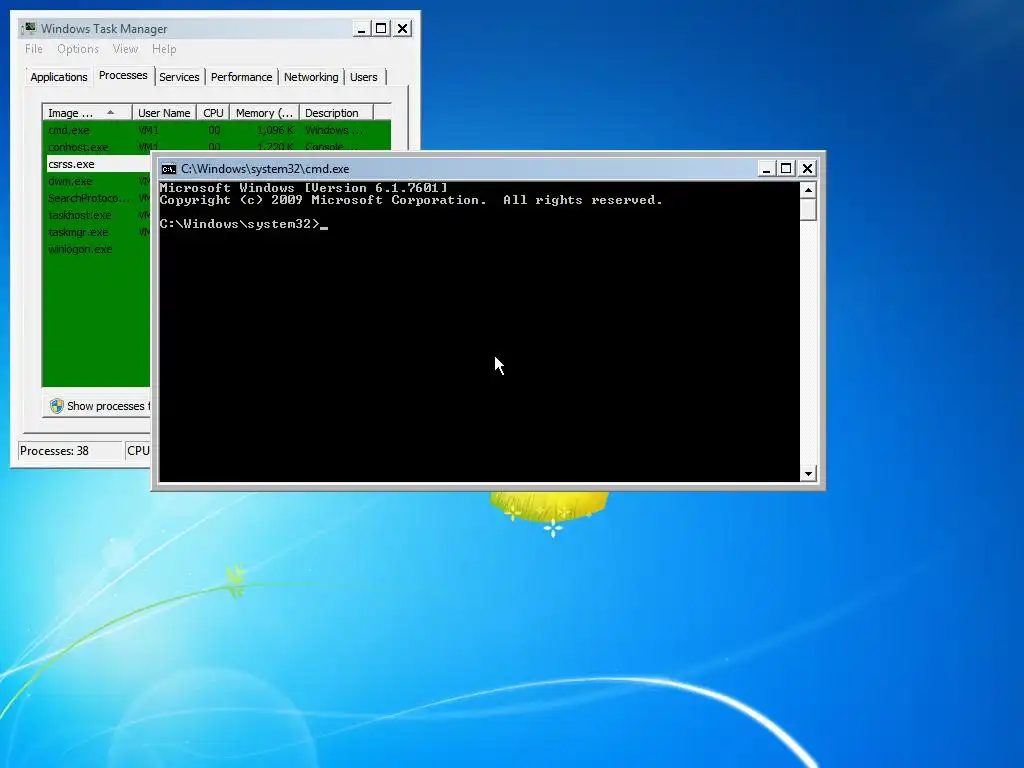Select the winlogon.exe process row
This screenshot has width=1024, height=768.
click(97, 249)
